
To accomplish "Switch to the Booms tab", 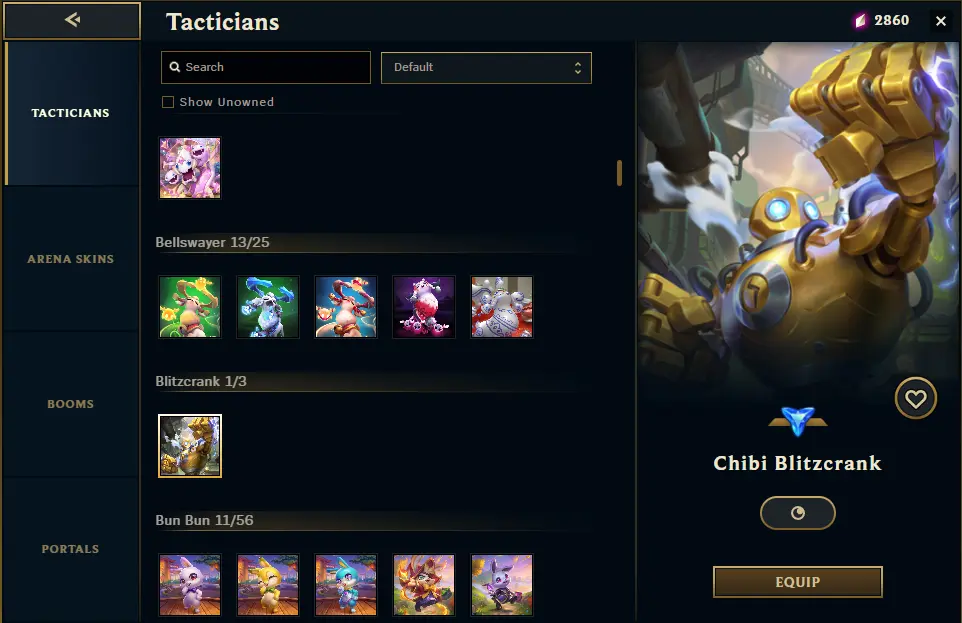I will (x=71, y=404).
